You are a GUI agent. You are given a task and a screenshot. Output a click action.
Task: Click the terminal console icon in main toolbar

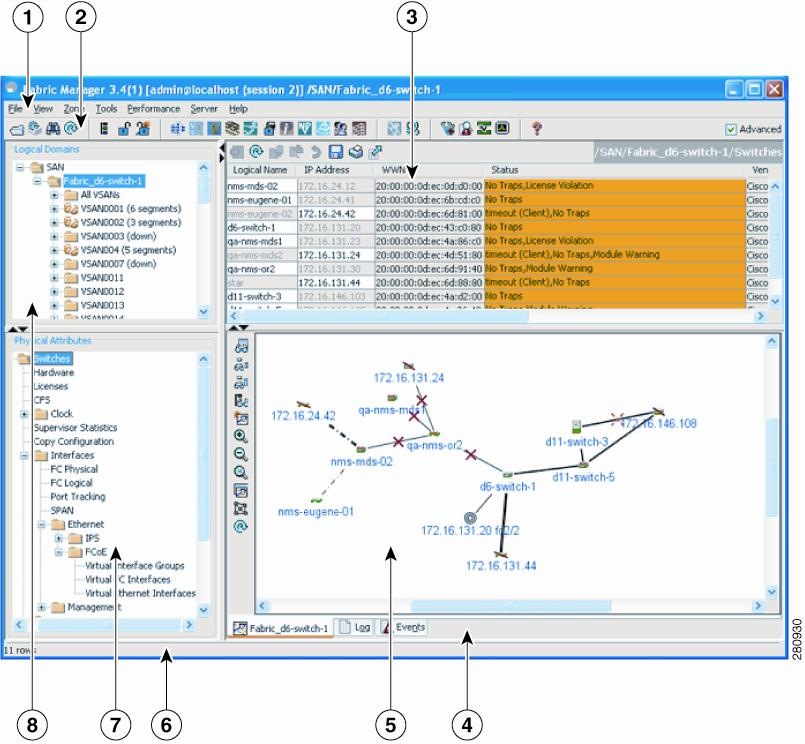click(503, 128)
